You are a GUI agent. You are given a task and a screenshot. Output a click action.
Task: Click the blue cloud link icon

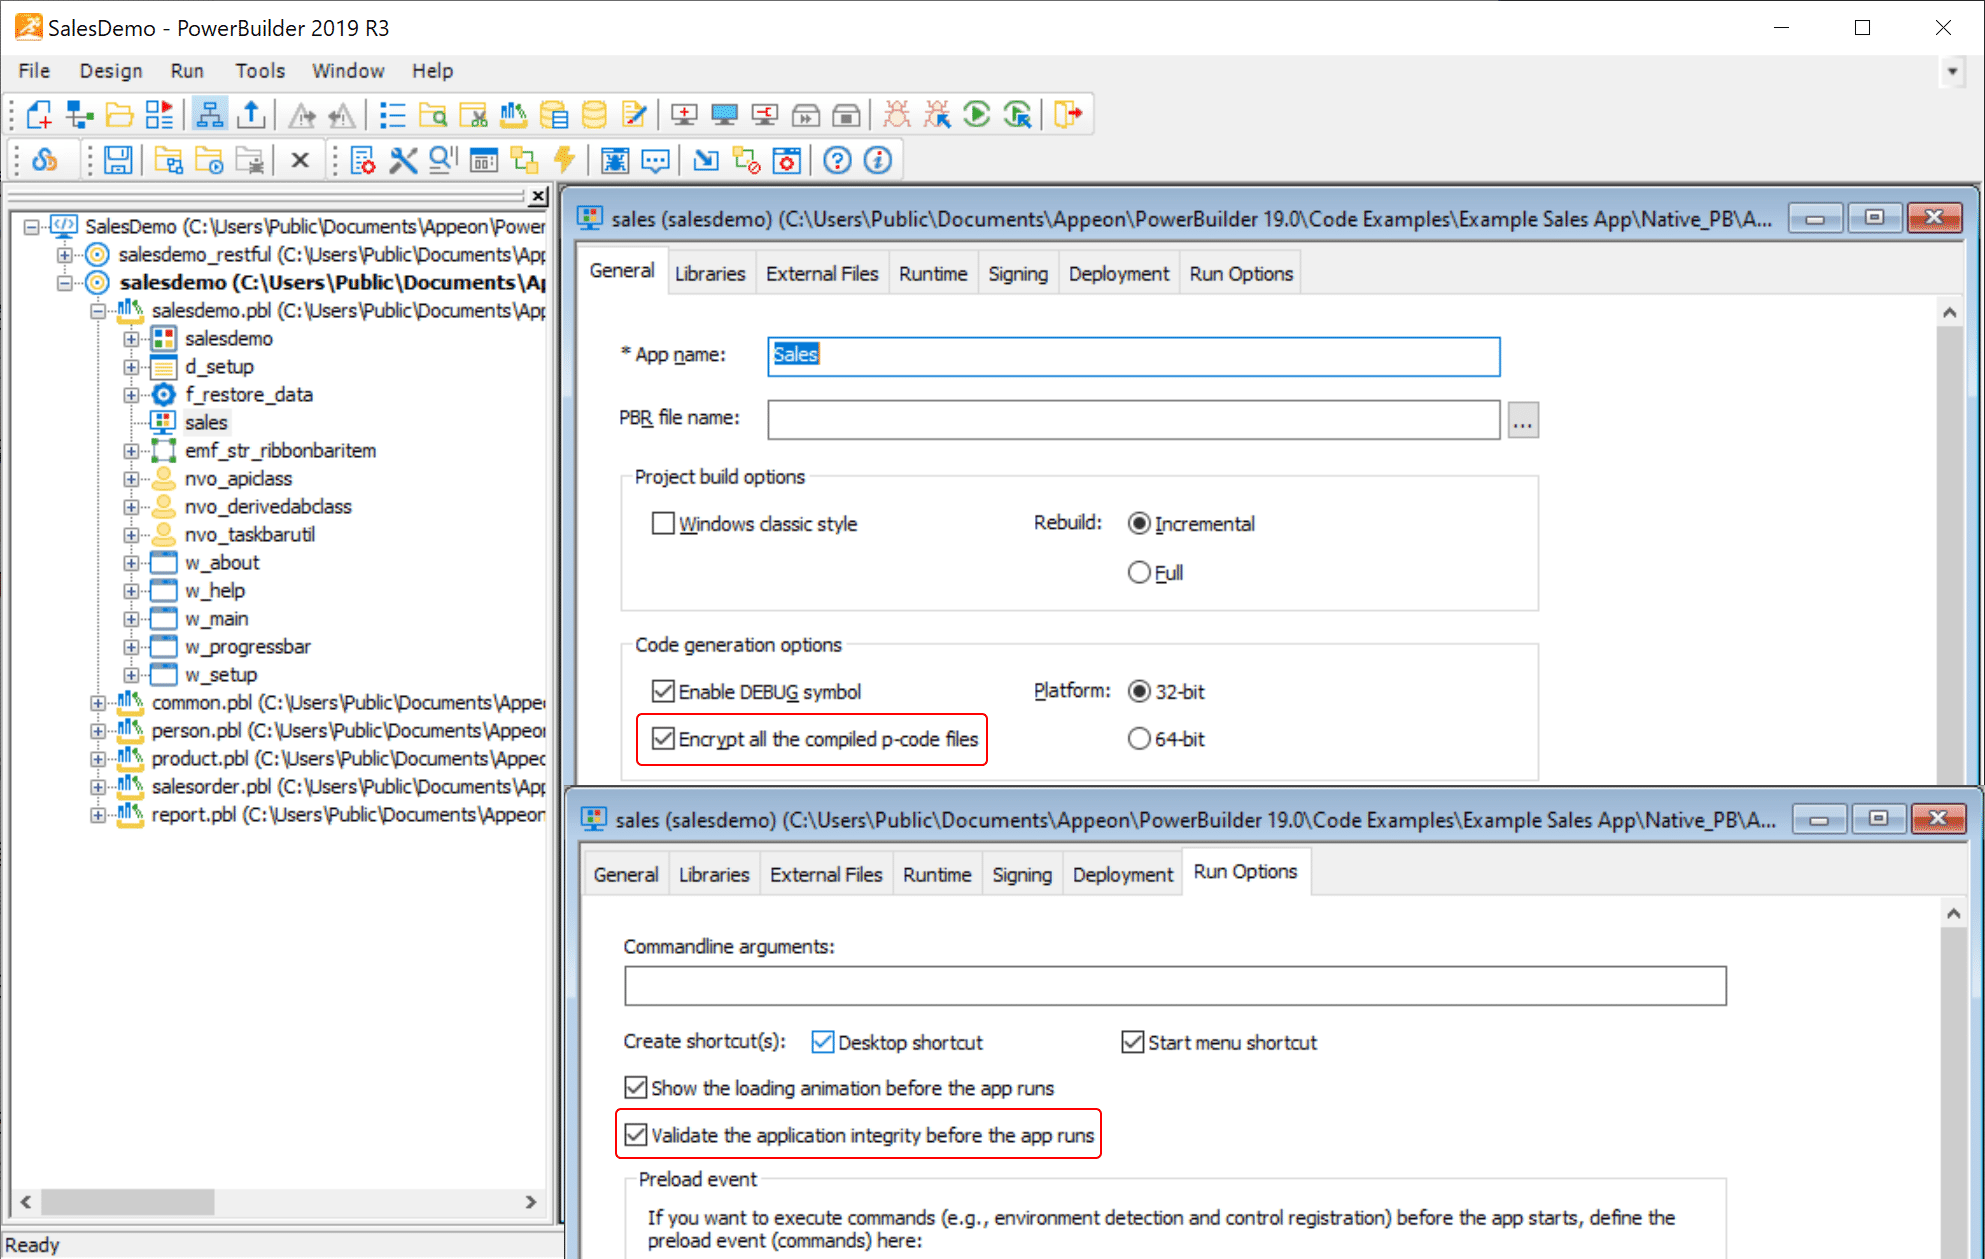[45, 160]
